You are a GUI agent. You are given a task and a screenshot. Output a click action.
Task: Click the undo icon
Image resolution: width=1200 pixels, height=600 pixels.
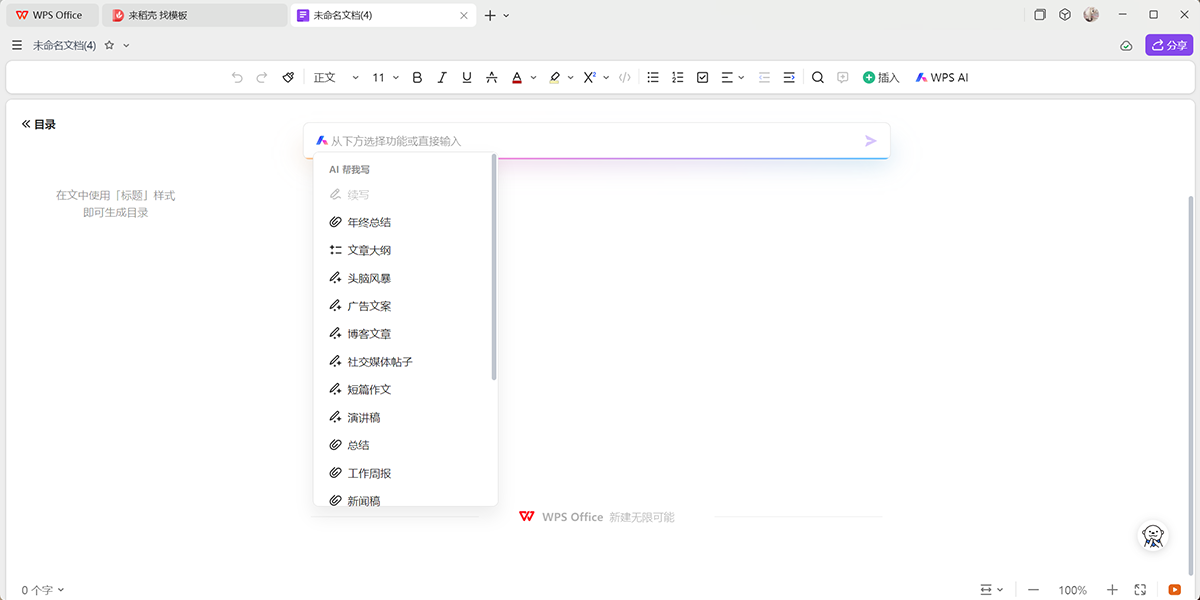click(237, 77)
